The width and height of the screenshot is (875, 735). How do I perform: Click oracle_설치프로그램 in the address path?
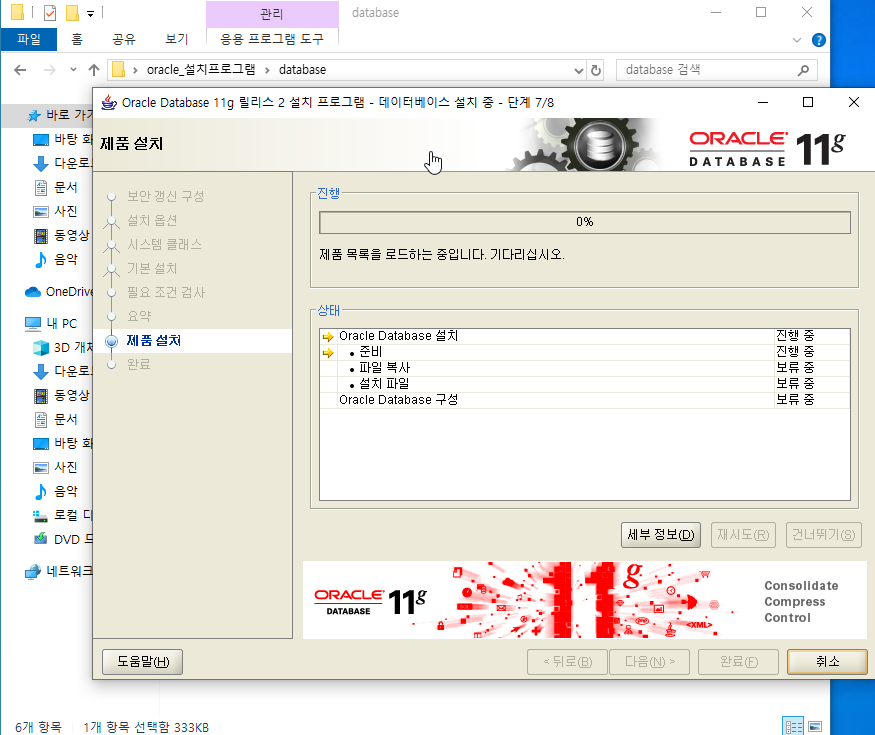[x=201, y=70]
